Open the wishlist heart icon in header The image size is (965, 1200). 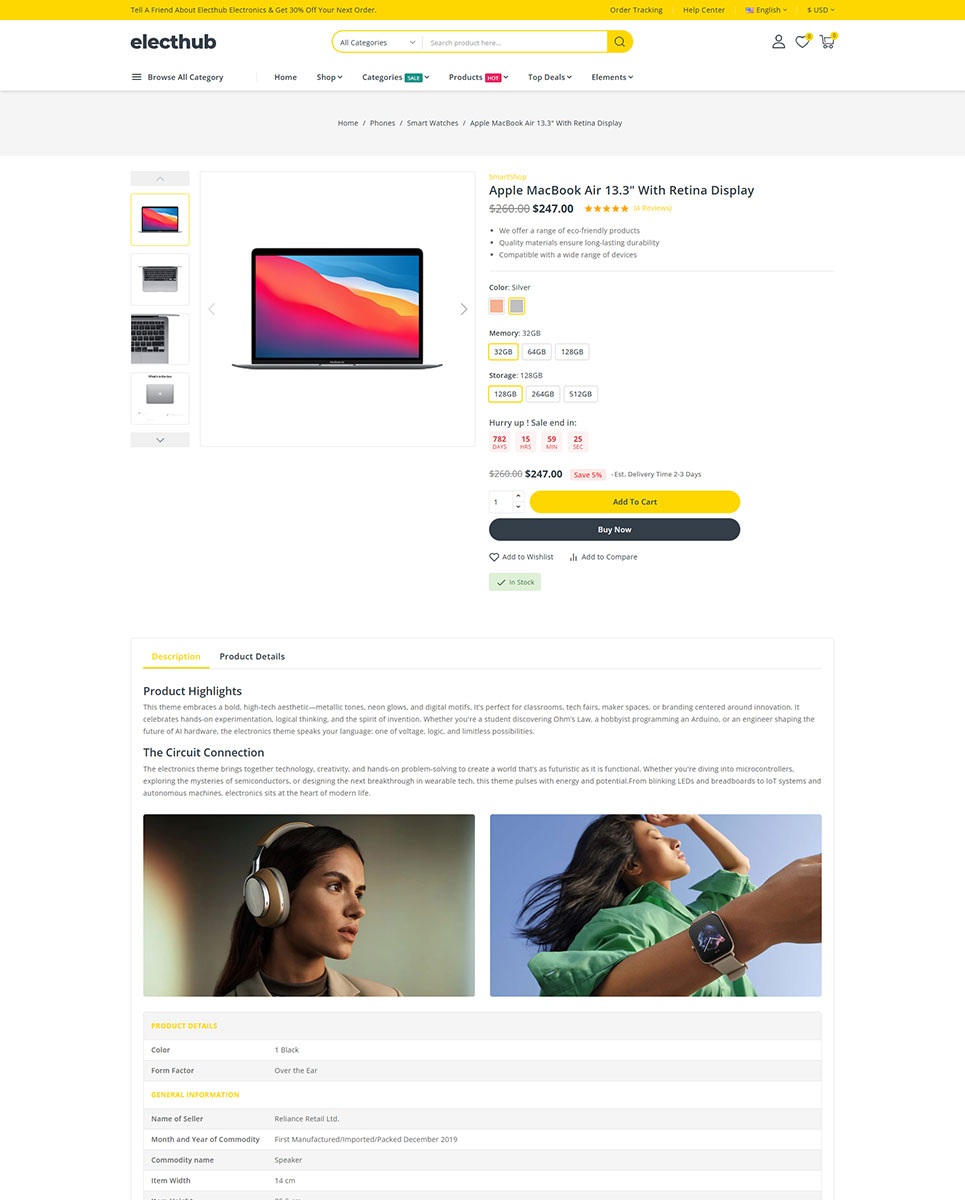[802, 42]
